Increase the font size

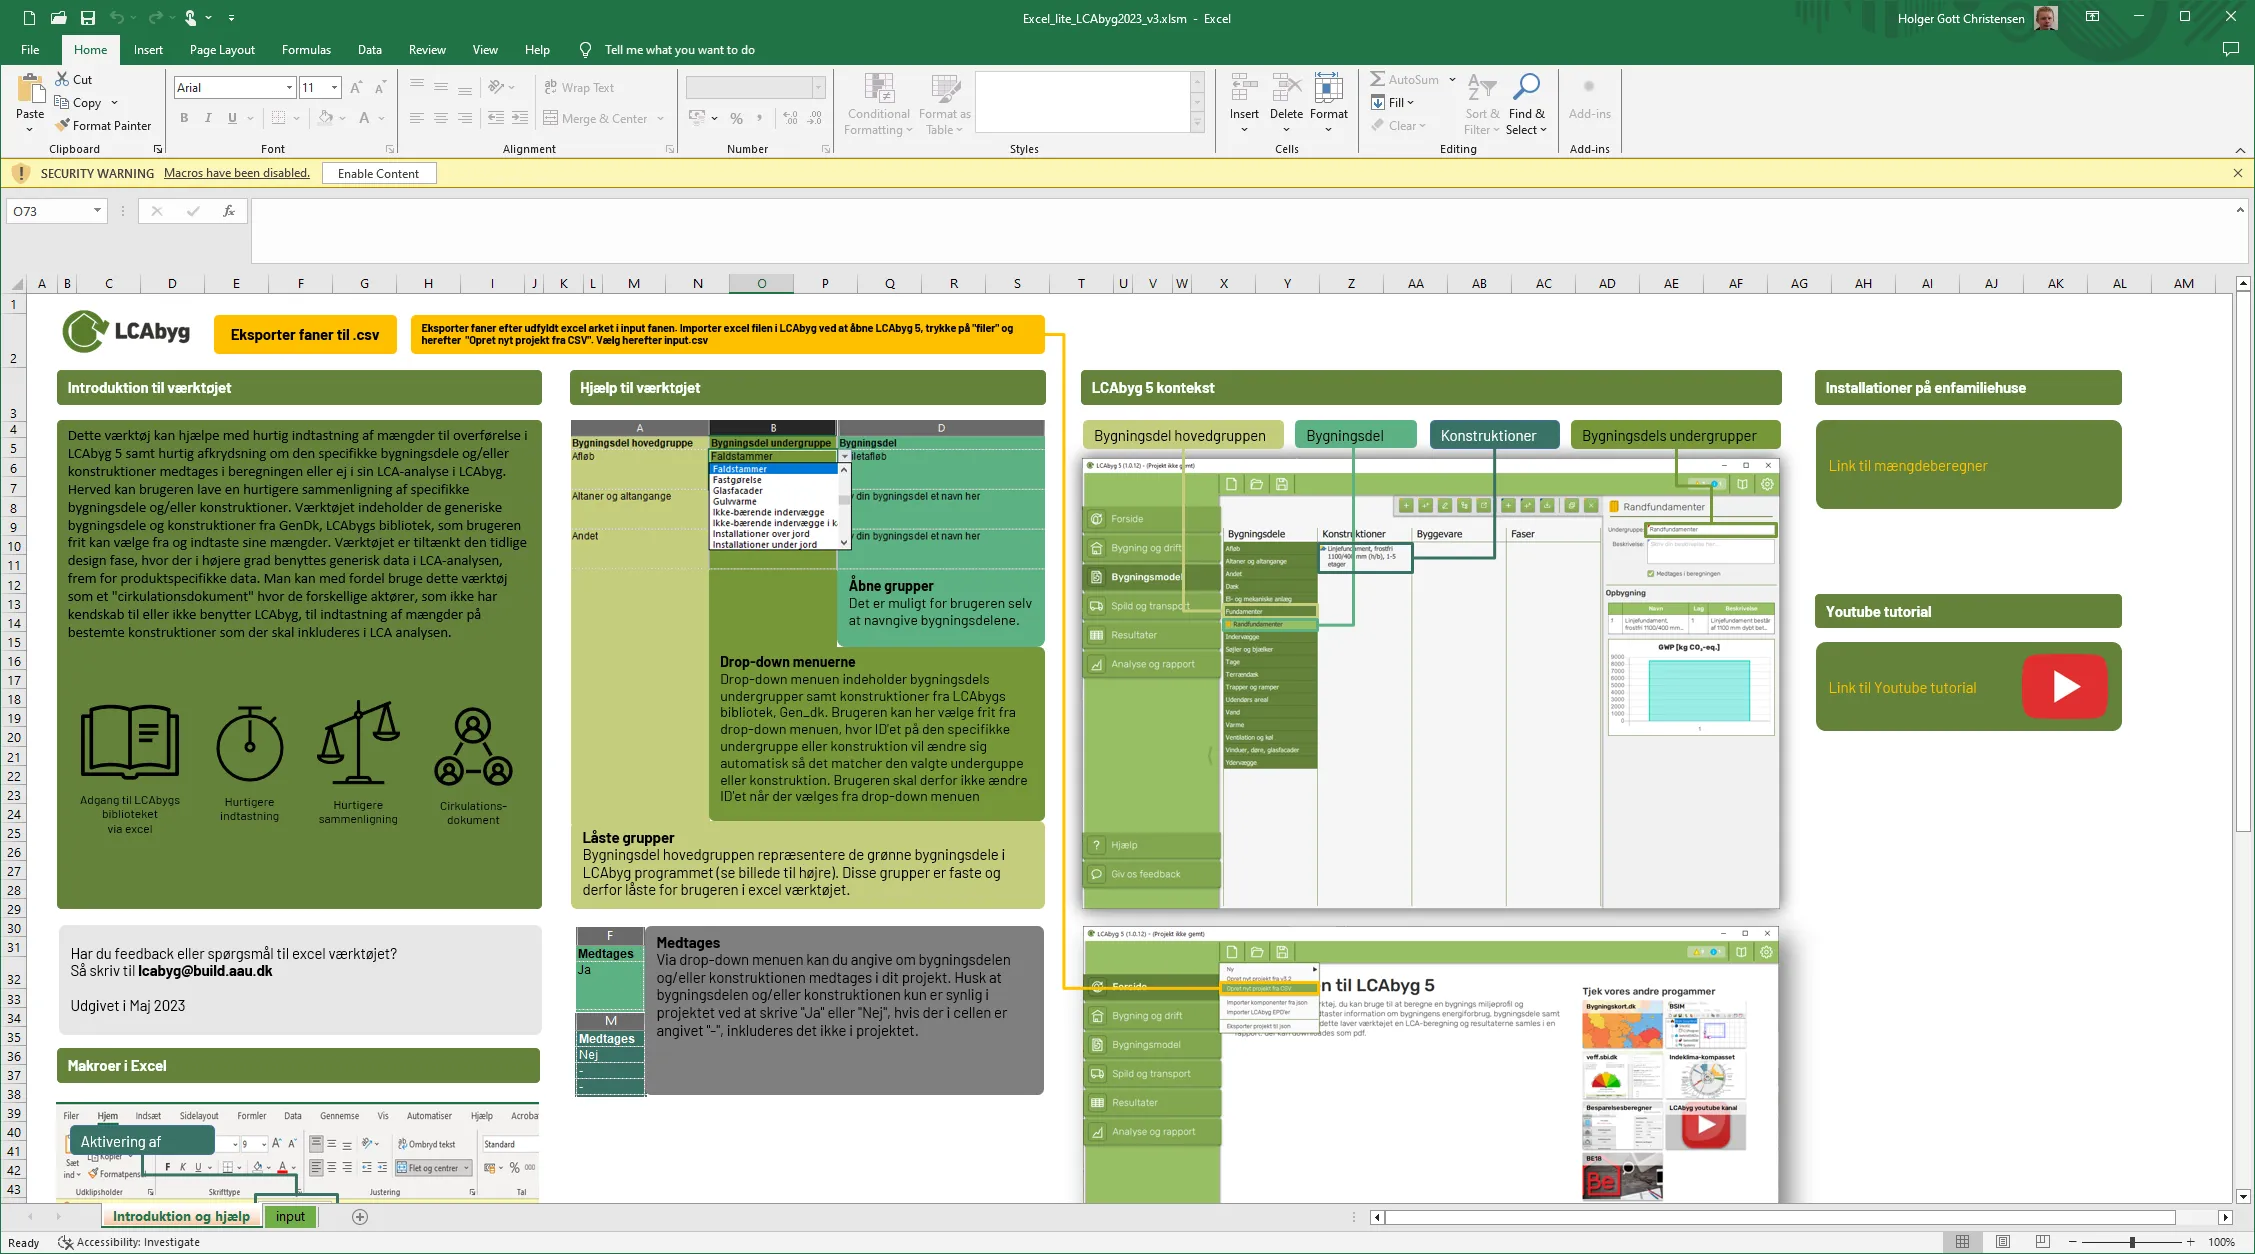click(356, 88)
